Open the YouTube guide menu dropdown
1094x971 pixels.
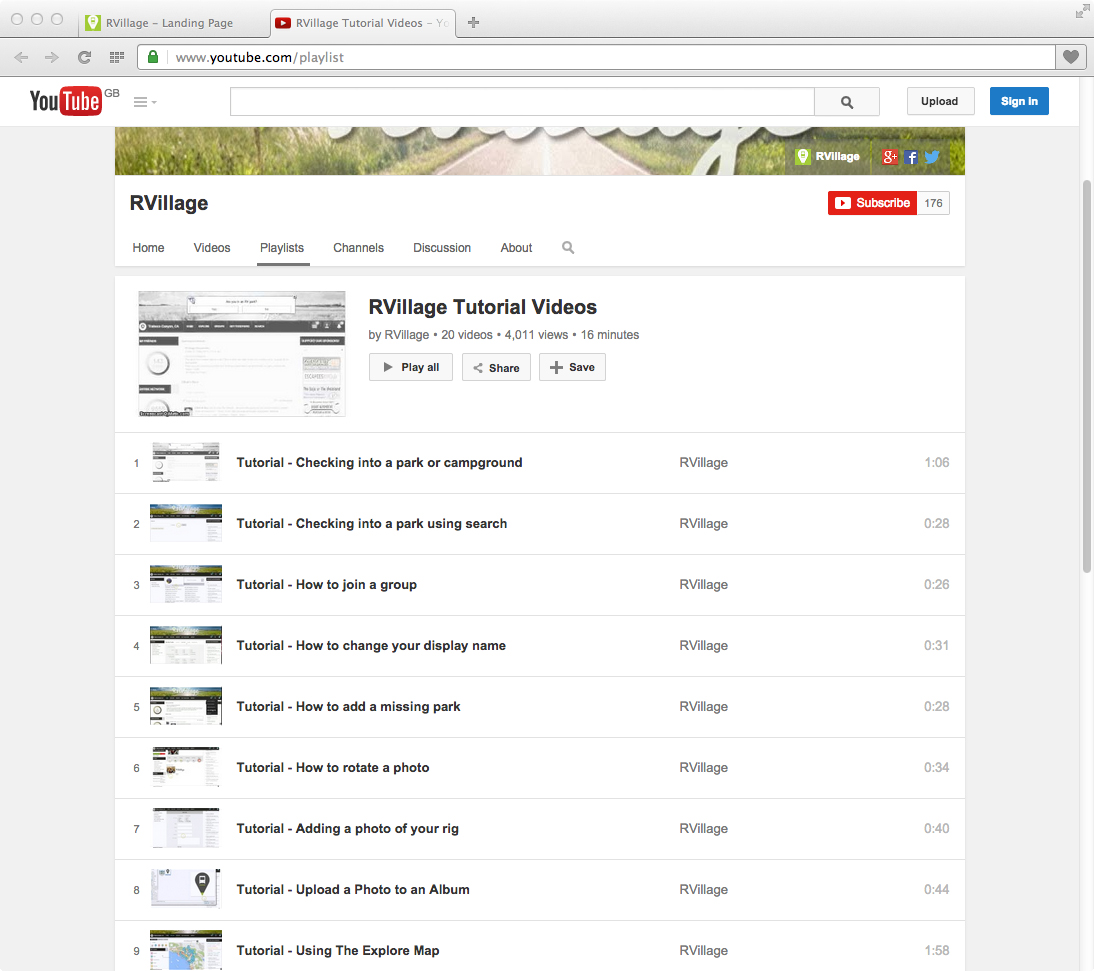145,102
